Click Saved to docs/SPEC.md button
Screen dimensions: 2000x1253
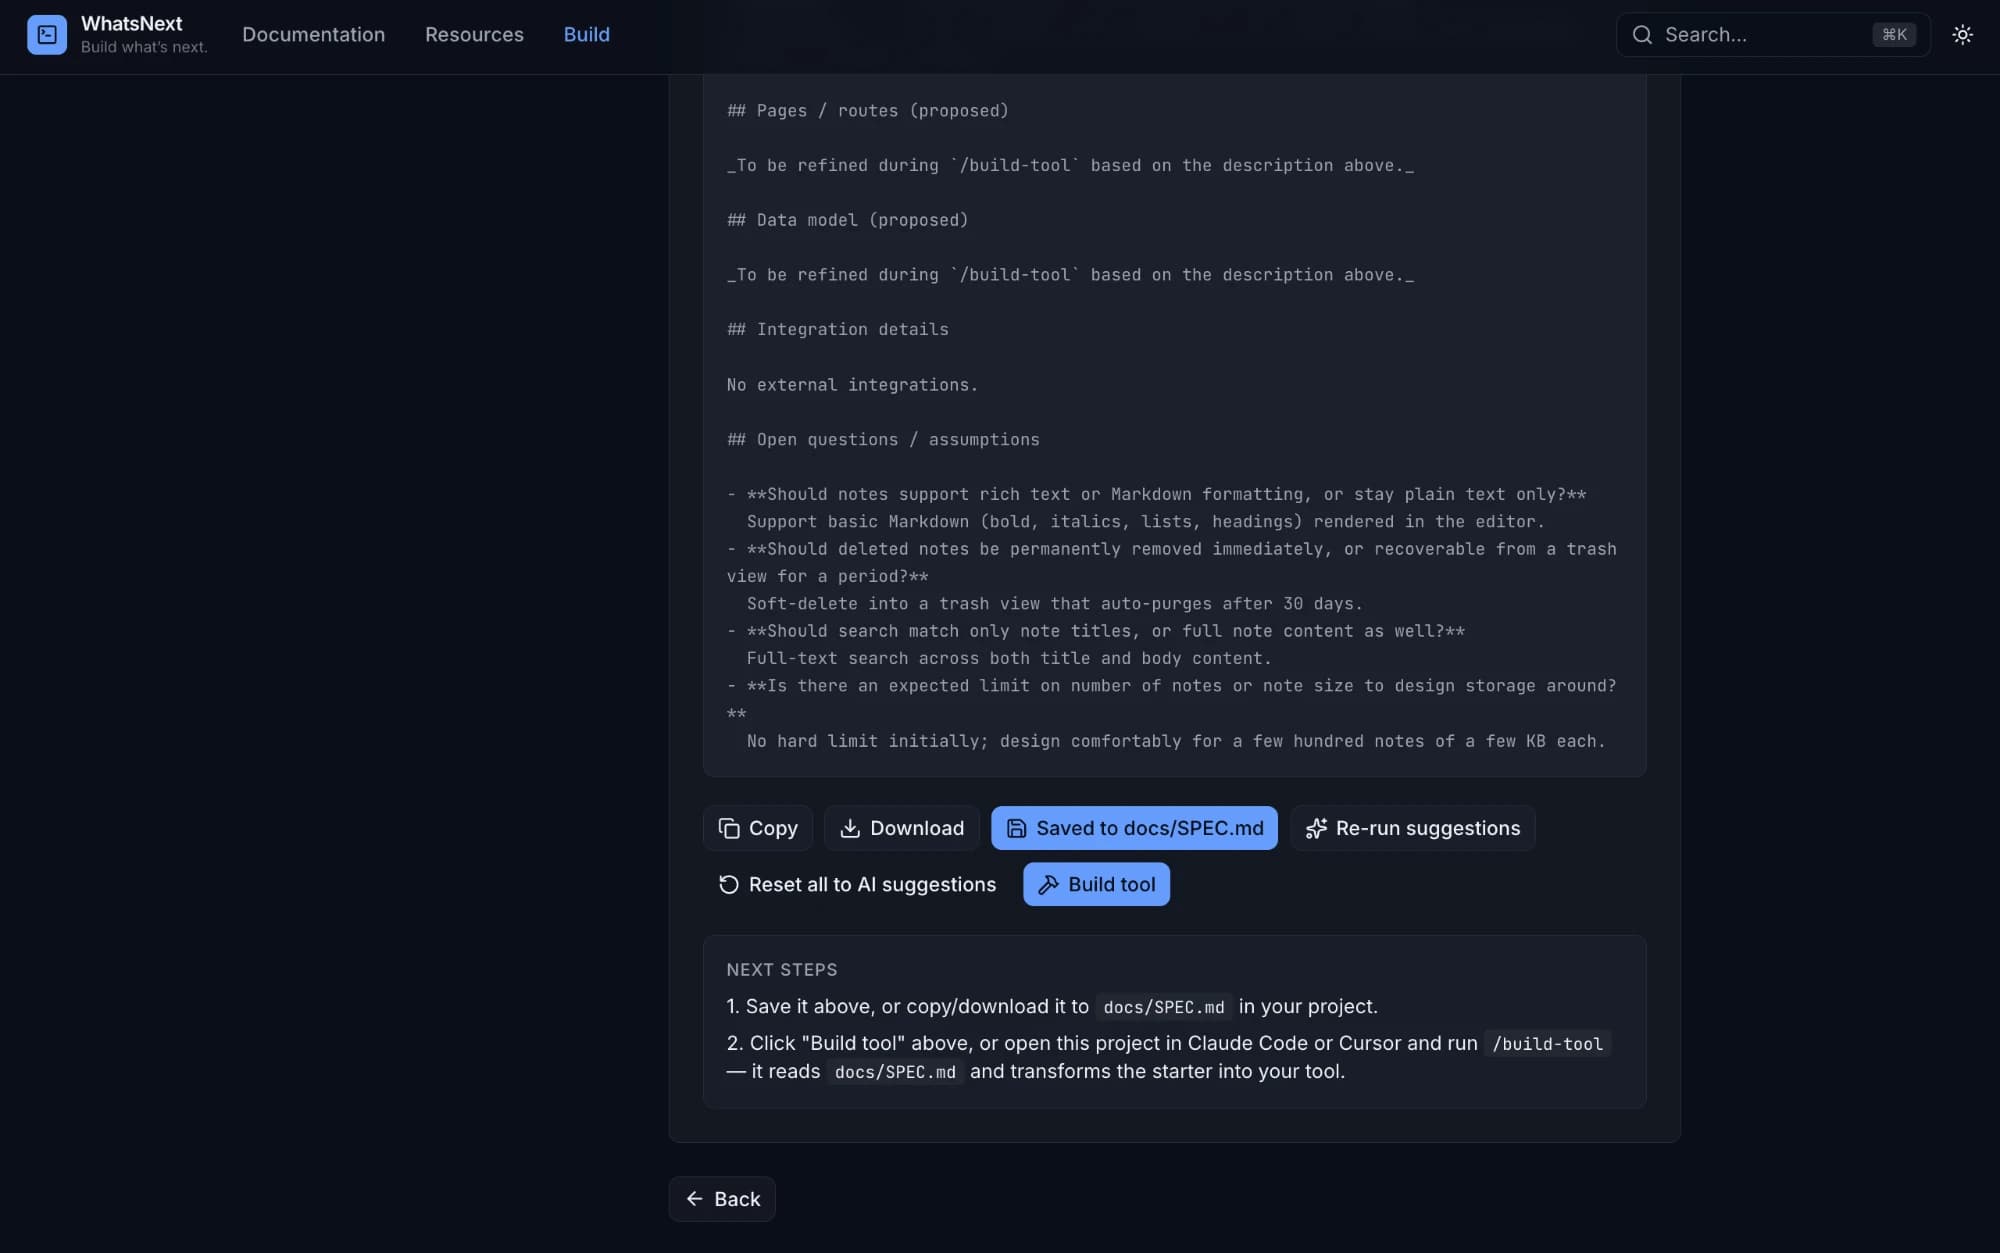(1134, 828)
